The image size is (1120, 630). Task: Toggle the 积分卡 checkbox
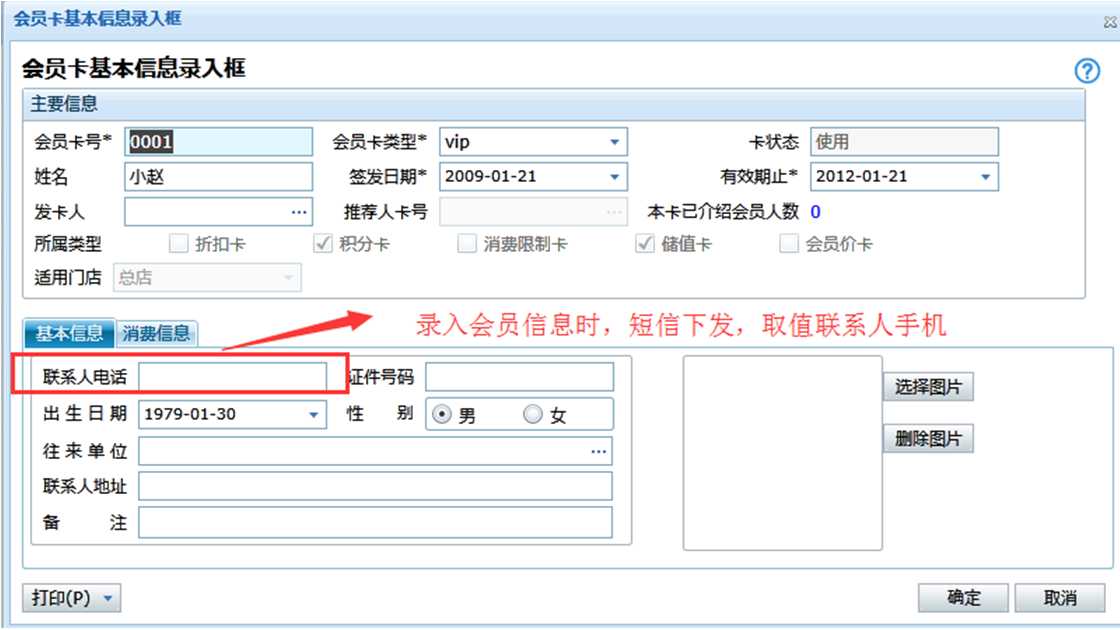pyautogui.click(x=323, y=244)
